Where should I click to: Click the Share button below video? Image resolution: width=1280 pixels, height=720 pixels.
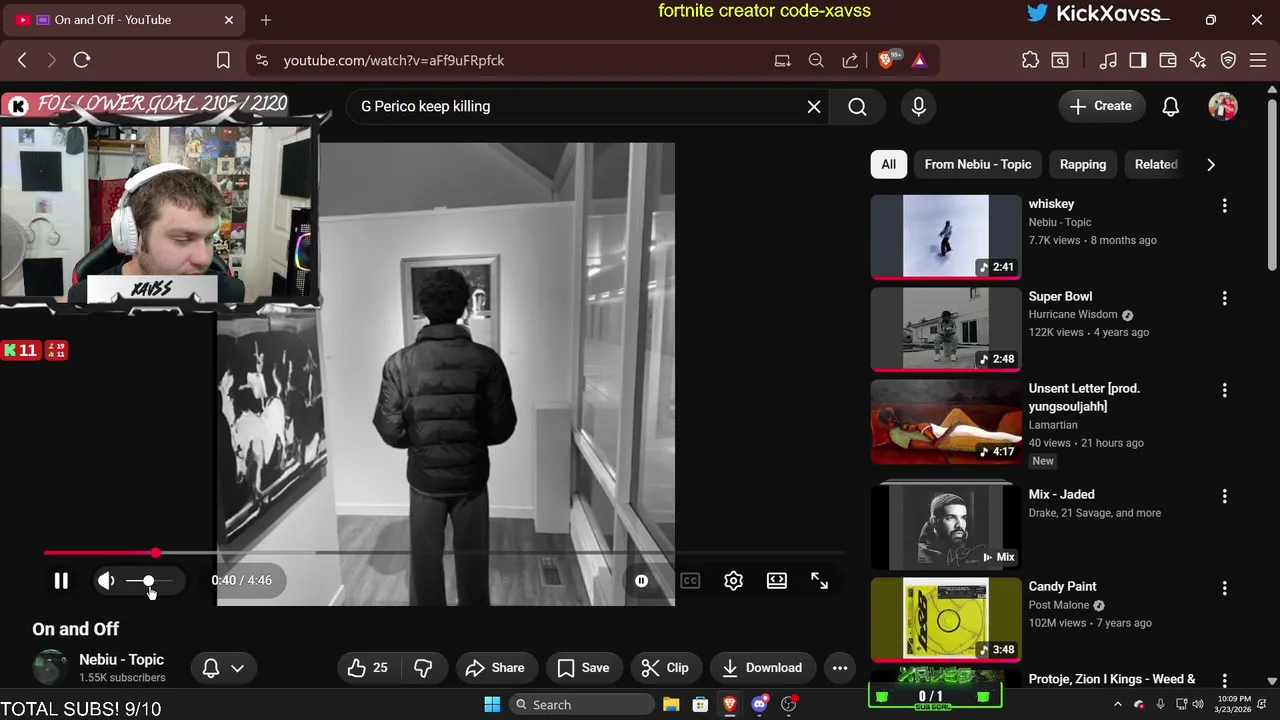pos(495,668)
